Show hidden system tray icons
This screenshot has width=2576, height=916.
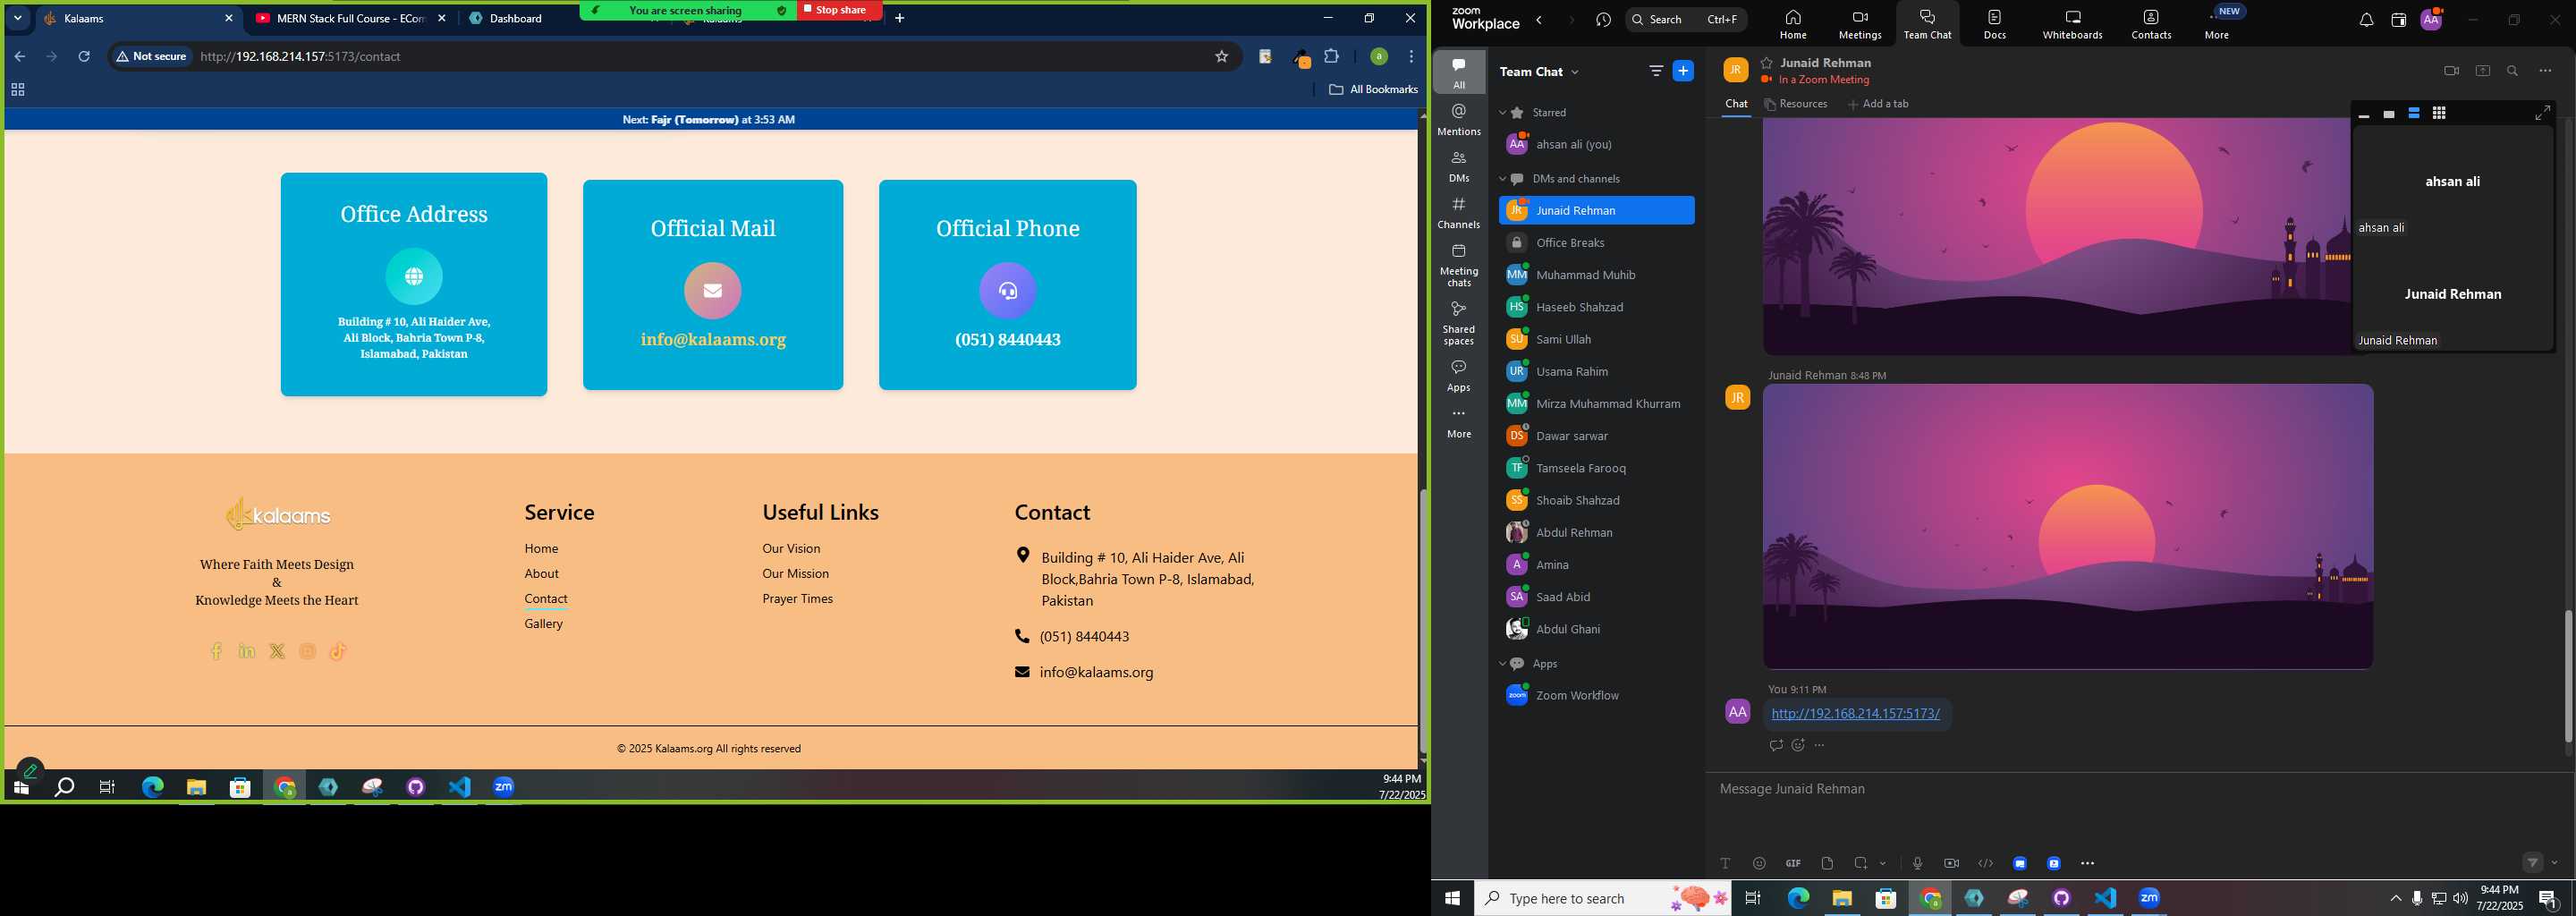[2395, 899]
